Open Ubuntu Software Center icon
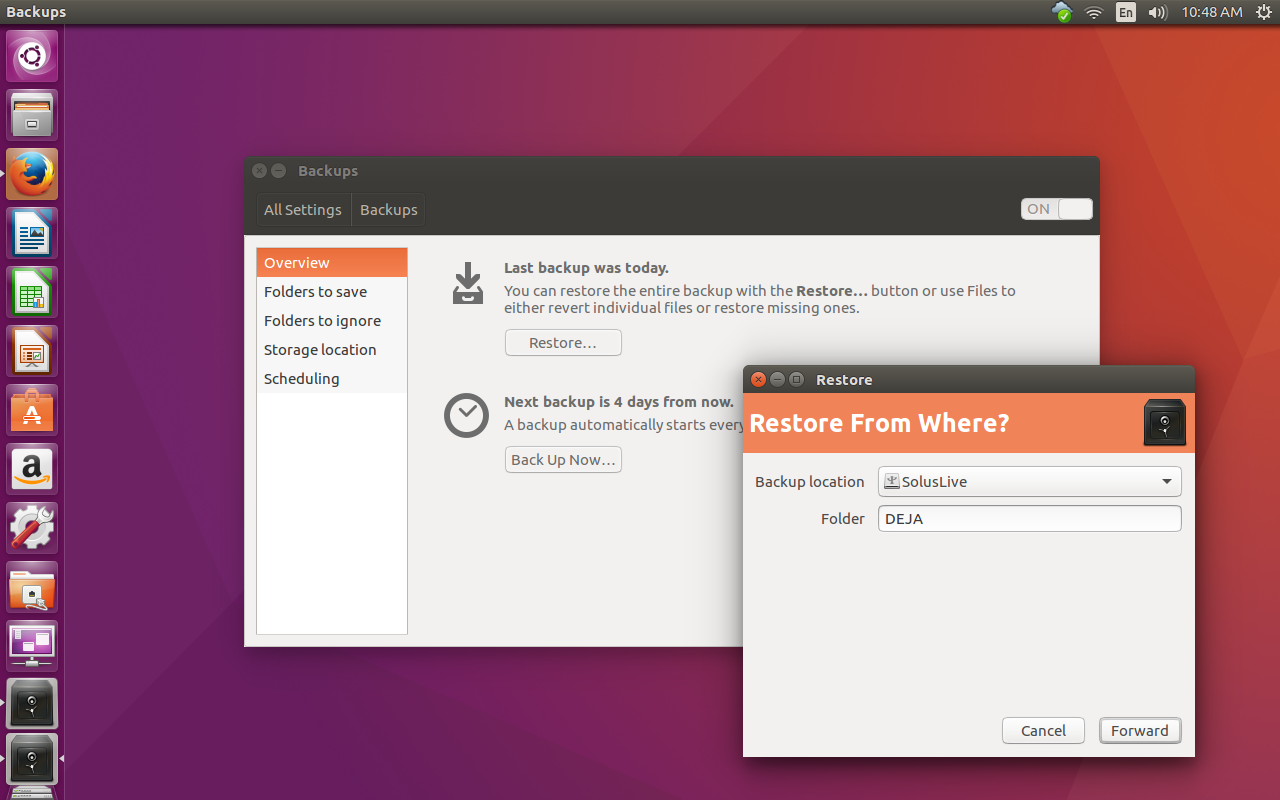Viewport: 1280px width, 800px height. pos(32,410)
